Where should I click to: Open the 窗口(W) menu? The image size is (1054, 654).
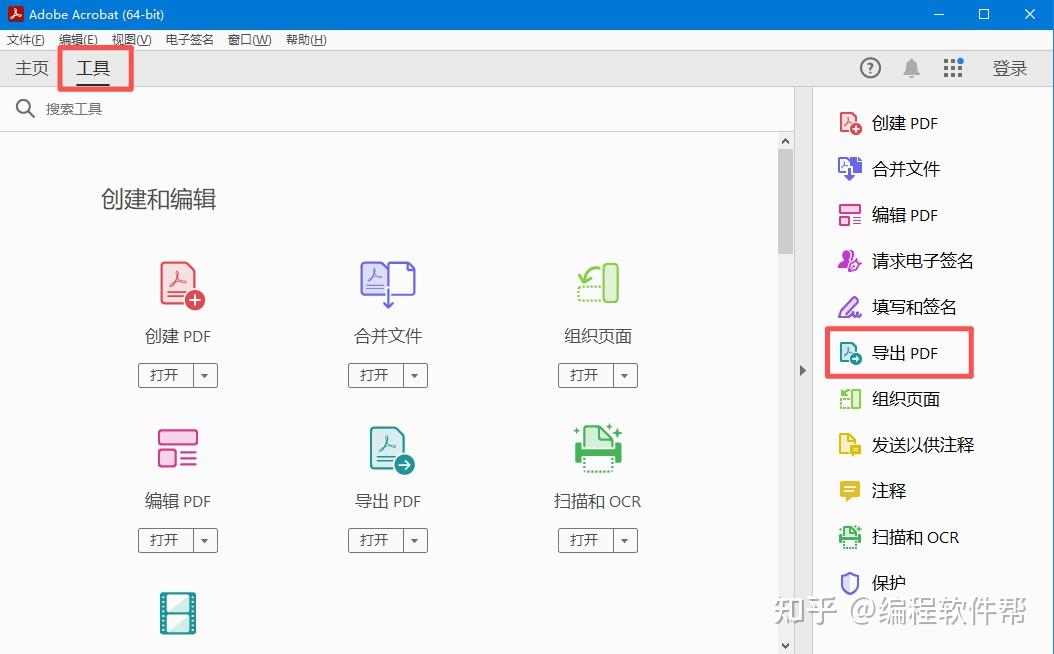[x=249, y=40]
